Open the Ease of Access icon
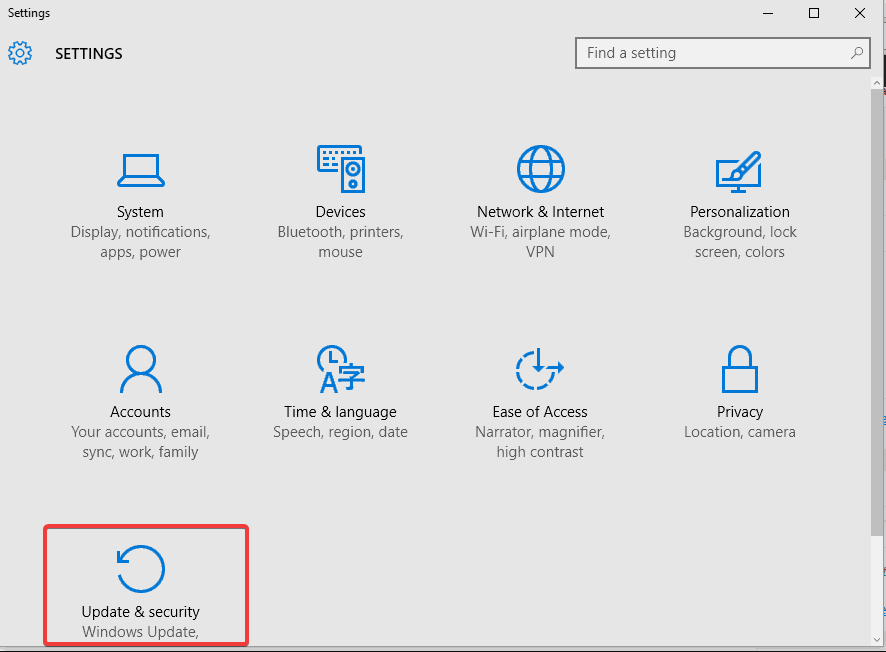 (x=540, y=368)
